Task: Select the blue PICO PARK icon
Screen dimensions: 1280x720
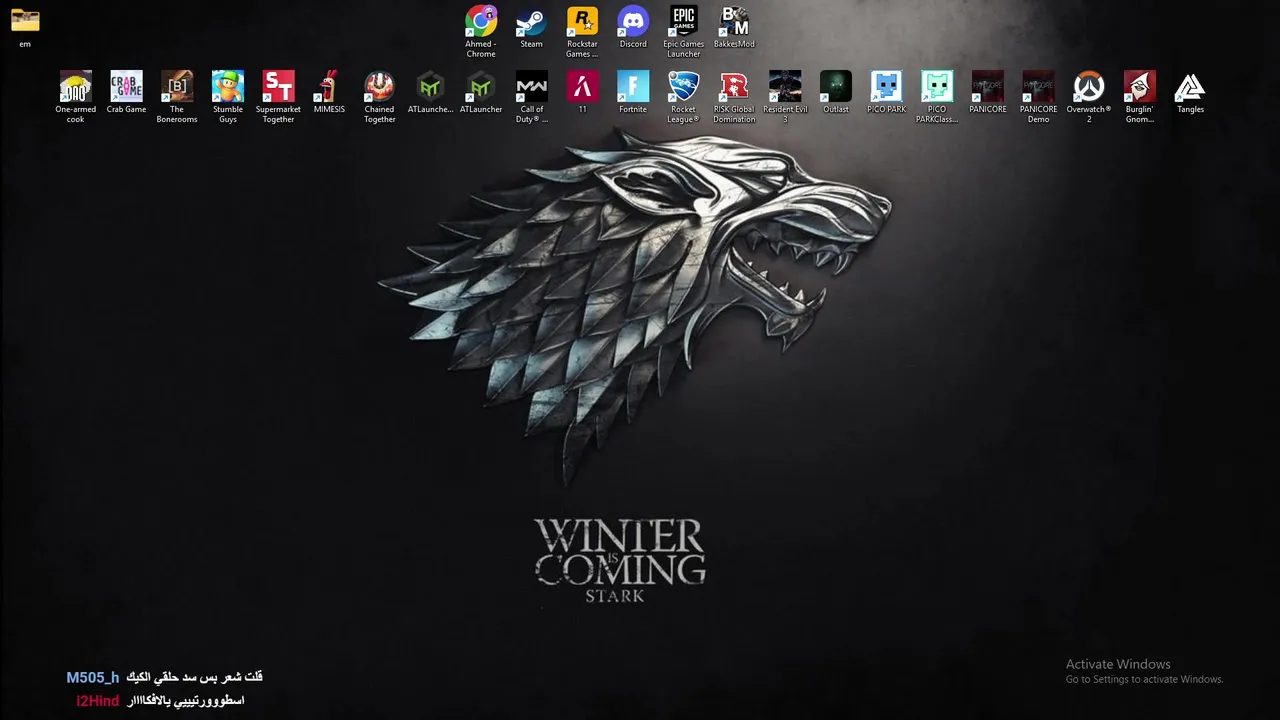Action: pyautogui.click(x=886, y=86)
